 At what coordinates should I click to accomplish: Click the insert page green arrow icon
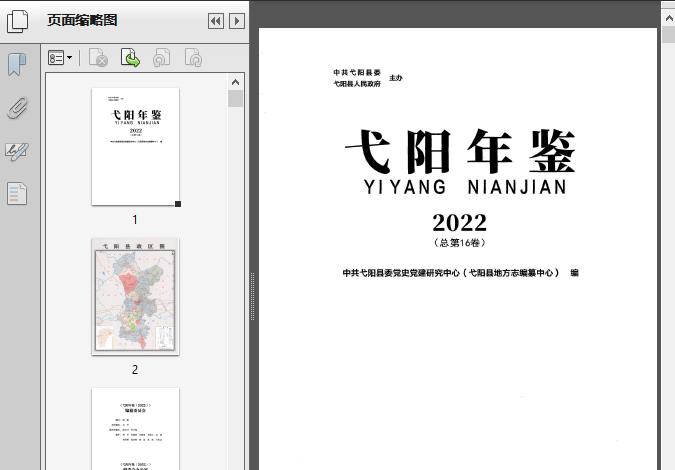point(130,58)
